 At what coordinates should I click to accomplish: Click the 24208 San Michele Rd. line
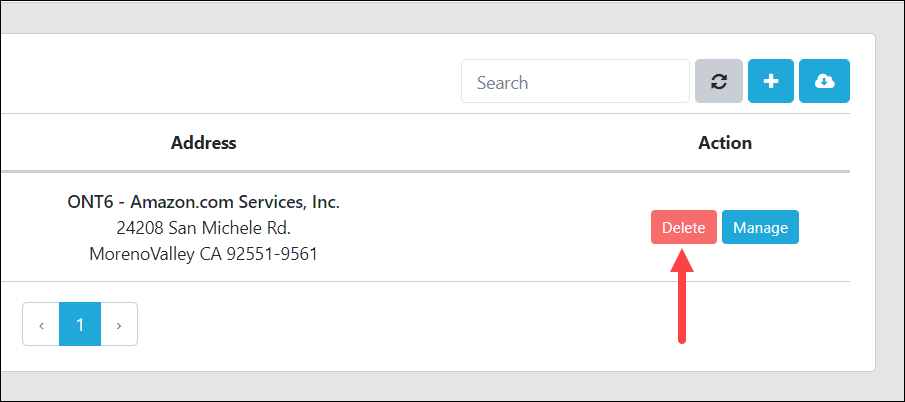pyautogui.click(x=204, y=228)
